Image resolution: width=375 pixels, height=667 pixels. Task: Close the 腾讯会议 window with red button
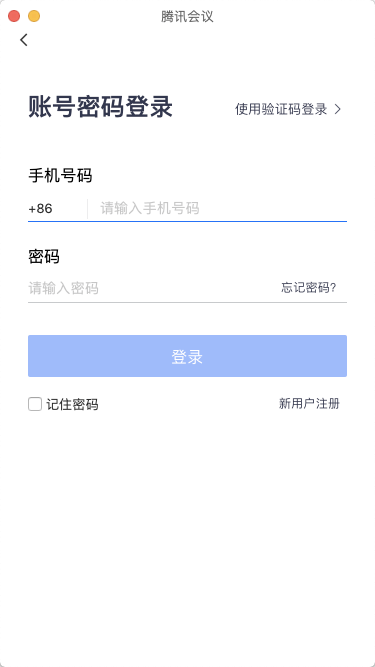(x=14, y=16)
